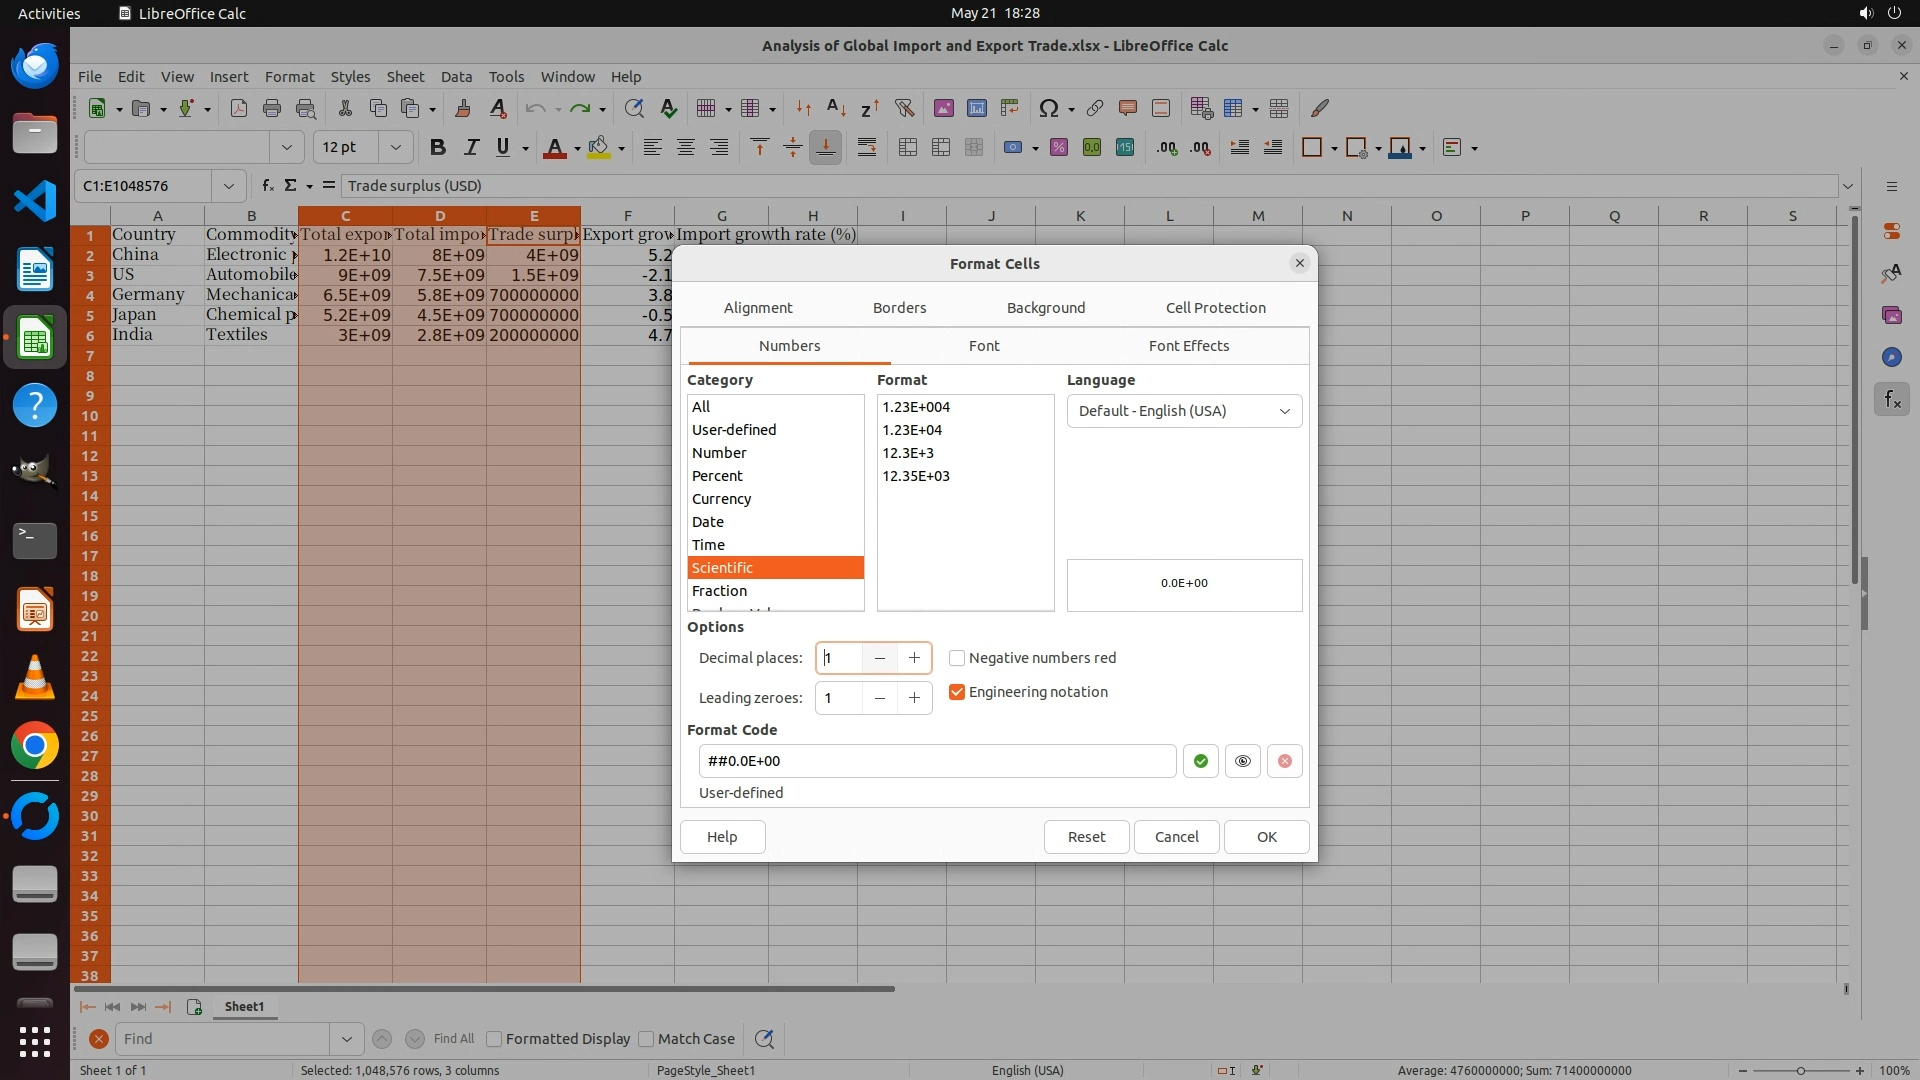Confirm dialog with OK button

pos(1266,837)
